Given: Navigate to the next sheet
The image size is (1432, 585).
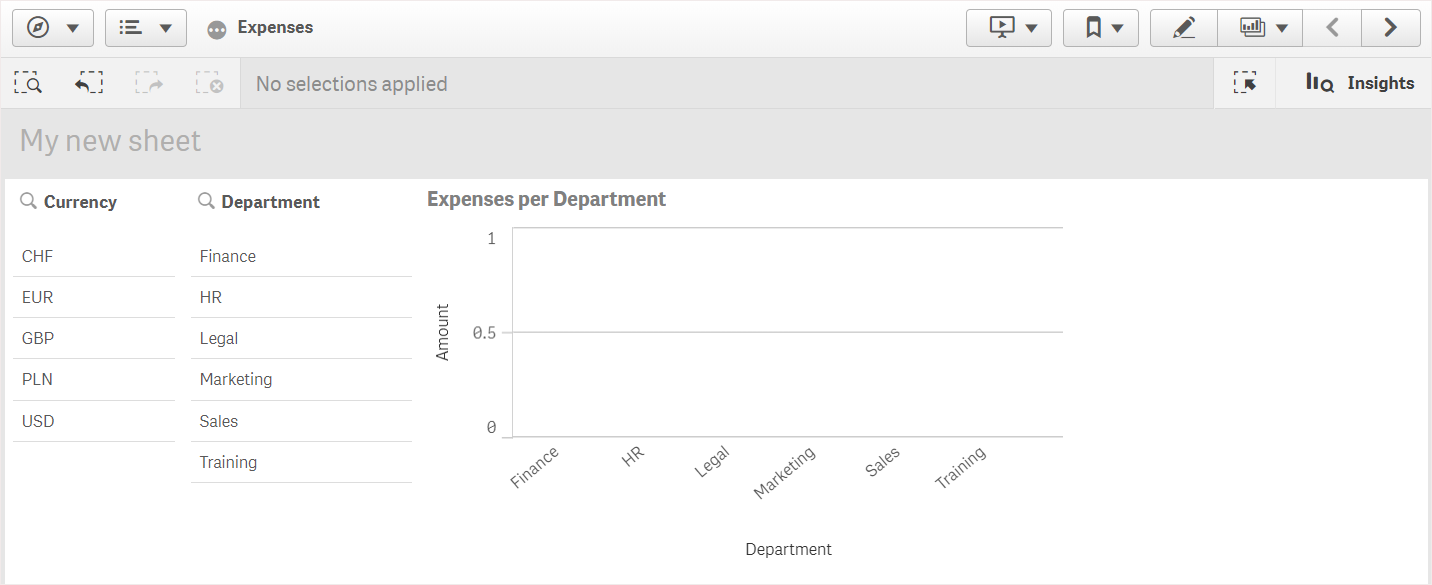Looking at the screenshot, I should (1390, 27).
